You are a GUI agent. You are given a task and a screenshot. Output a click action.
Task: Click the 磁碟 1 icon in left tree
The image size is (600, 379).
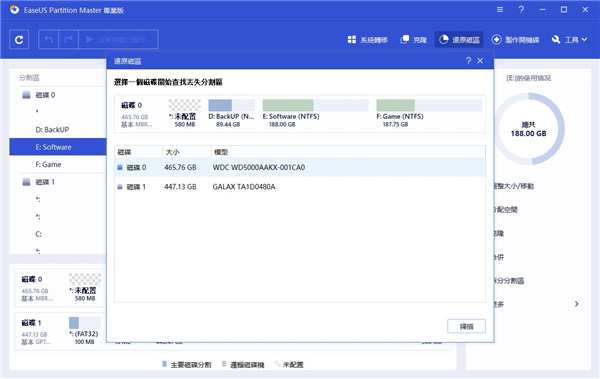26,182
